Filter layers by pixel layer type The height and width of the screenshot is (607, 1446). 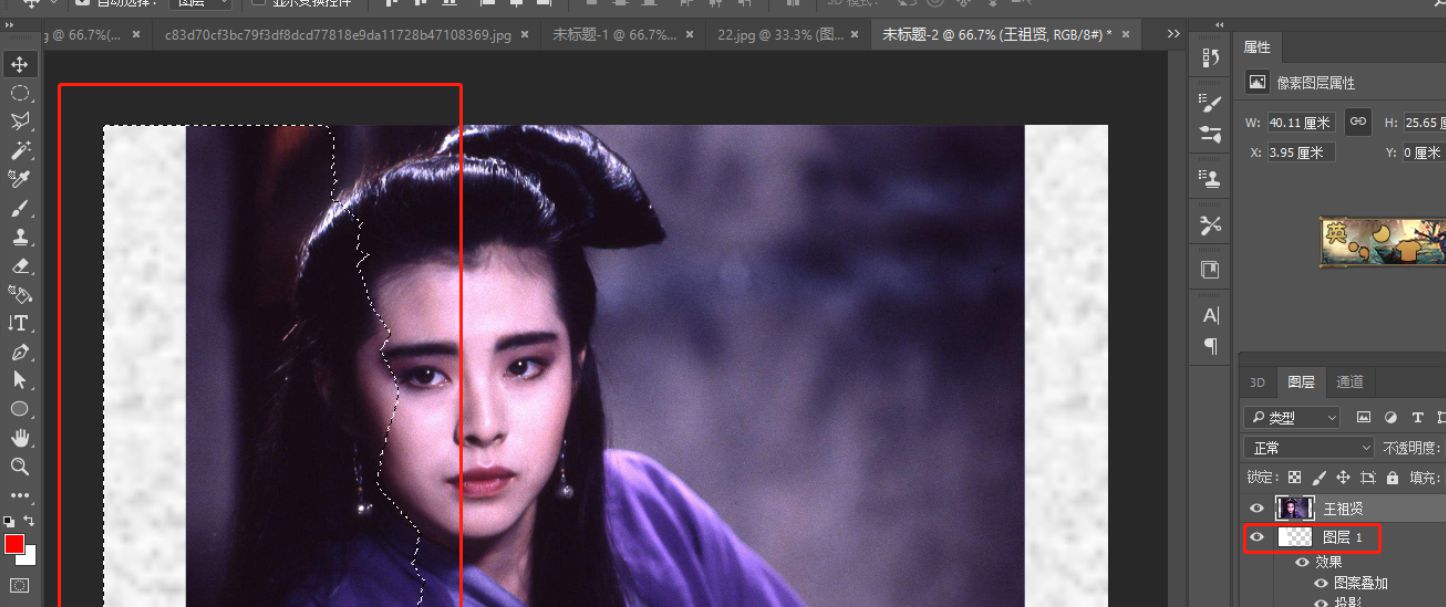point(1363,417)
